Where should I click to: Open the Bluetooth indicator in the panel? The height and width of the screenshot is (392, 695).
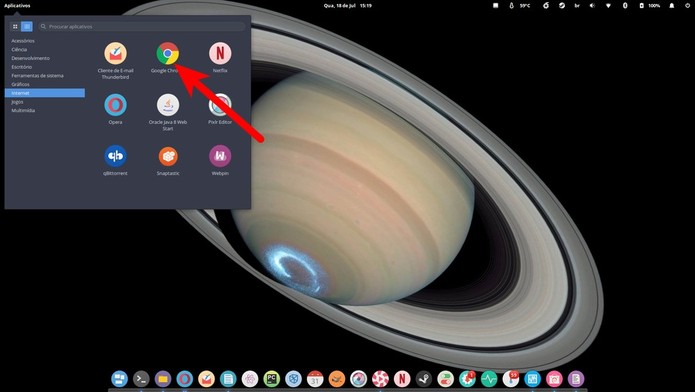click(x=625, y=6)
